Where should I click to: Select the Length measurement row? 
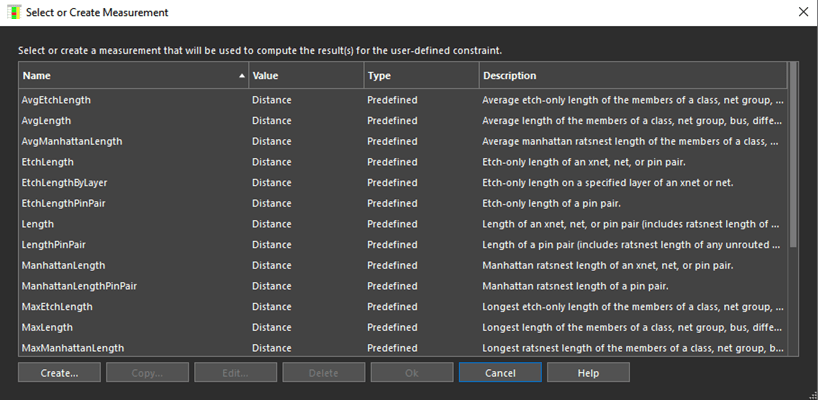[403, 224]
